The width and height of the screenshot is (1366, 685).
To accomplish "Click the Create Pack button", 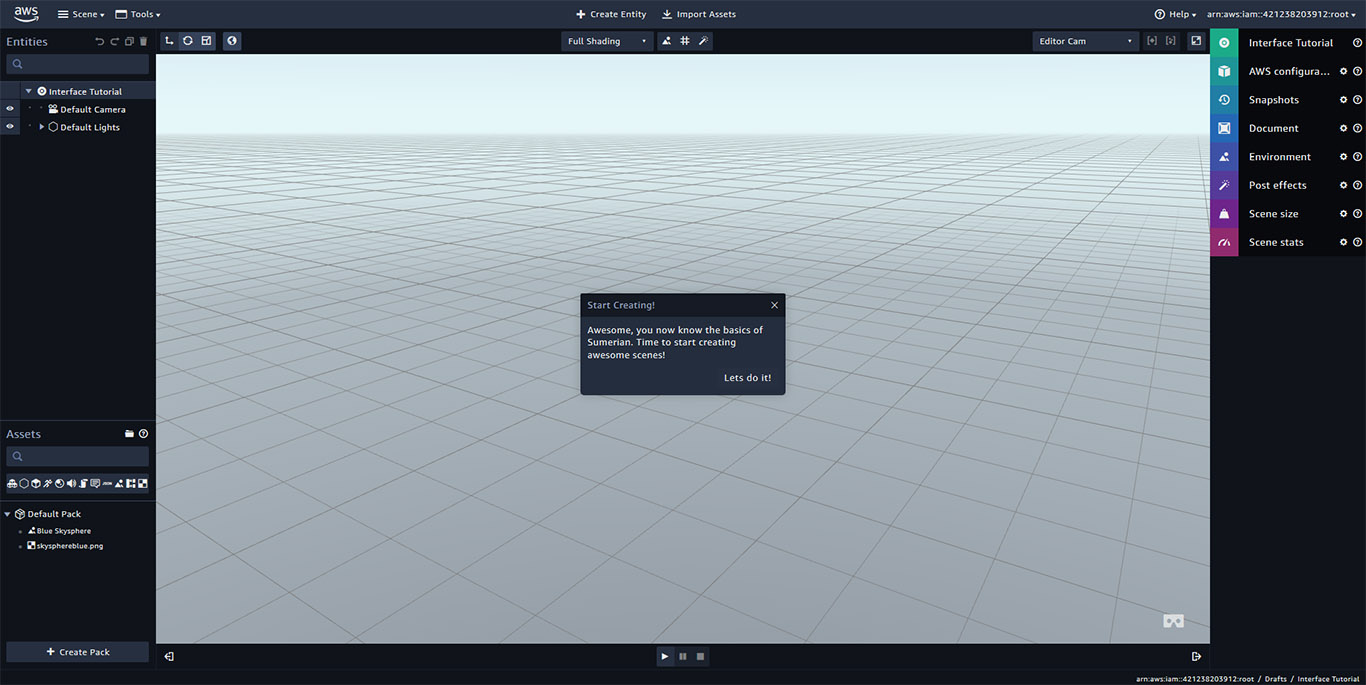I will coord(77,652).
